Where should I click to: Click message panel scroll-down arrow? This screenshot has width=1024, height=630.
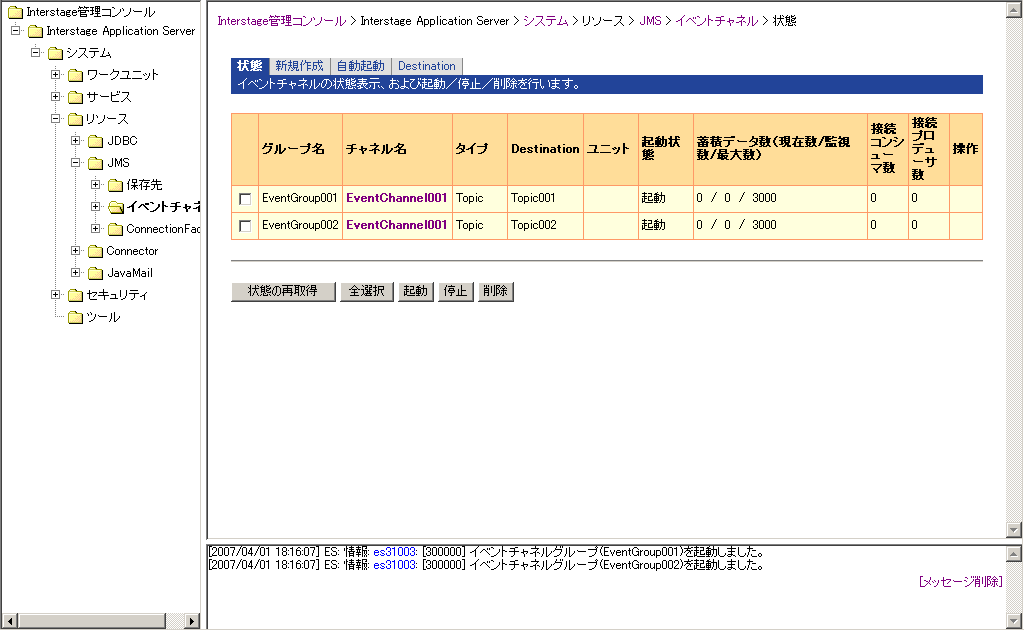(1014, 620)
